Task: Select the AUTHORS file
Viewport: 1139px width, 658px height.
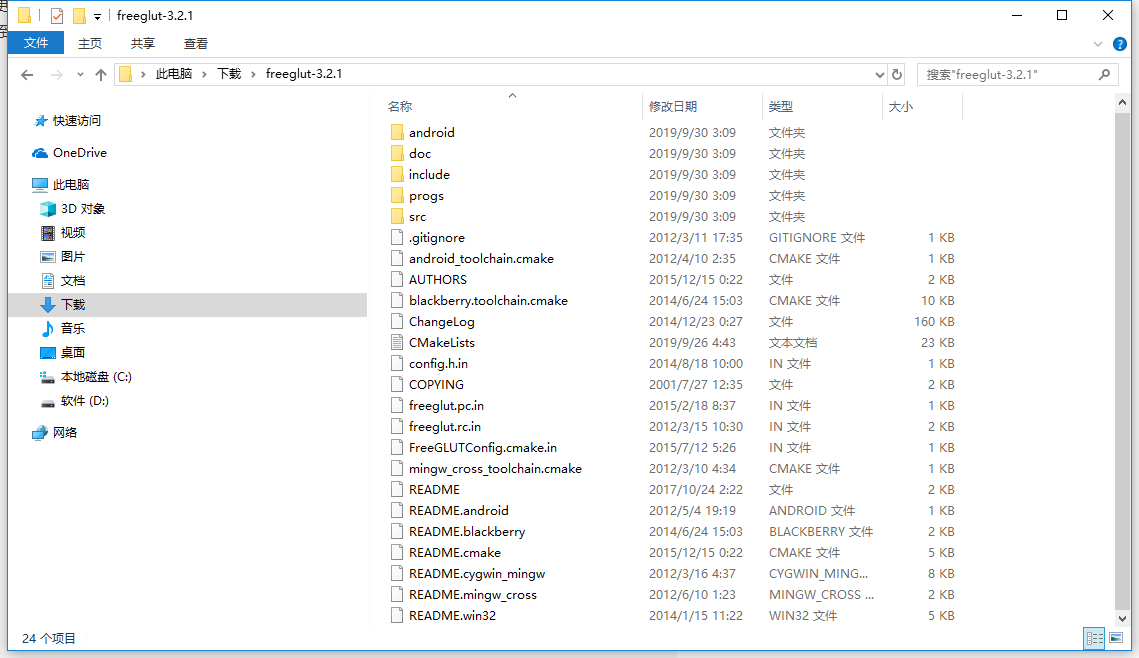Action: tap(437, 280)
